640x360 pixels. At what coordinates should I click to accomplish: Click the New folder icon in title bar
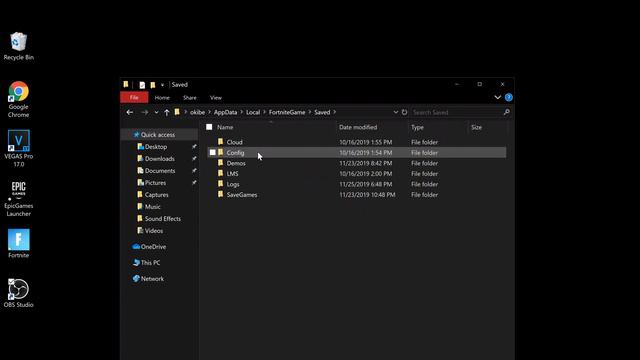[153, 85]
